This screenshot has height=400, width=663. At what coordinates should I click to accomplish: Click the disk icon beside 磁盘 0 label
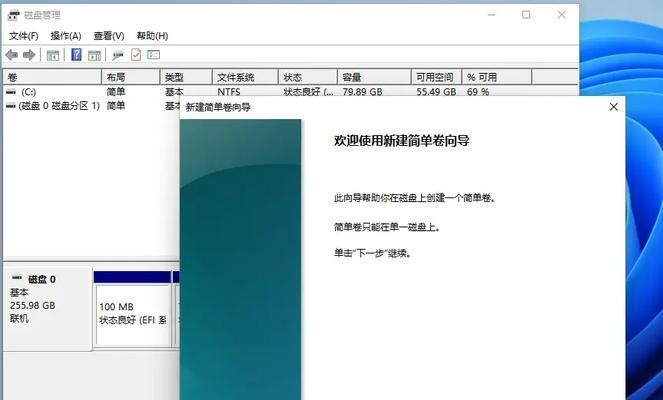(x=17, y=278)
